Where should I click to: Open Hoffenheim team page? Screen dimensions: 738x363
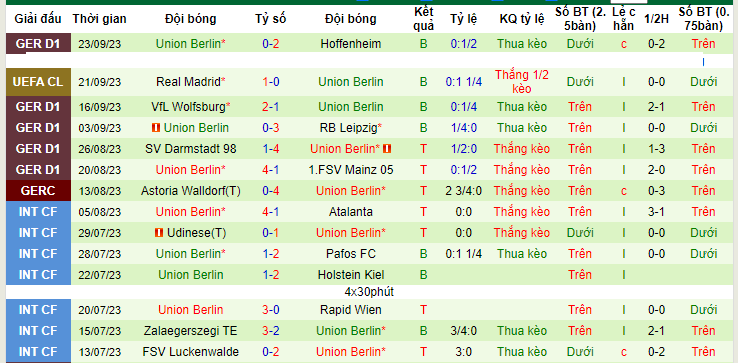pos(351,44)
